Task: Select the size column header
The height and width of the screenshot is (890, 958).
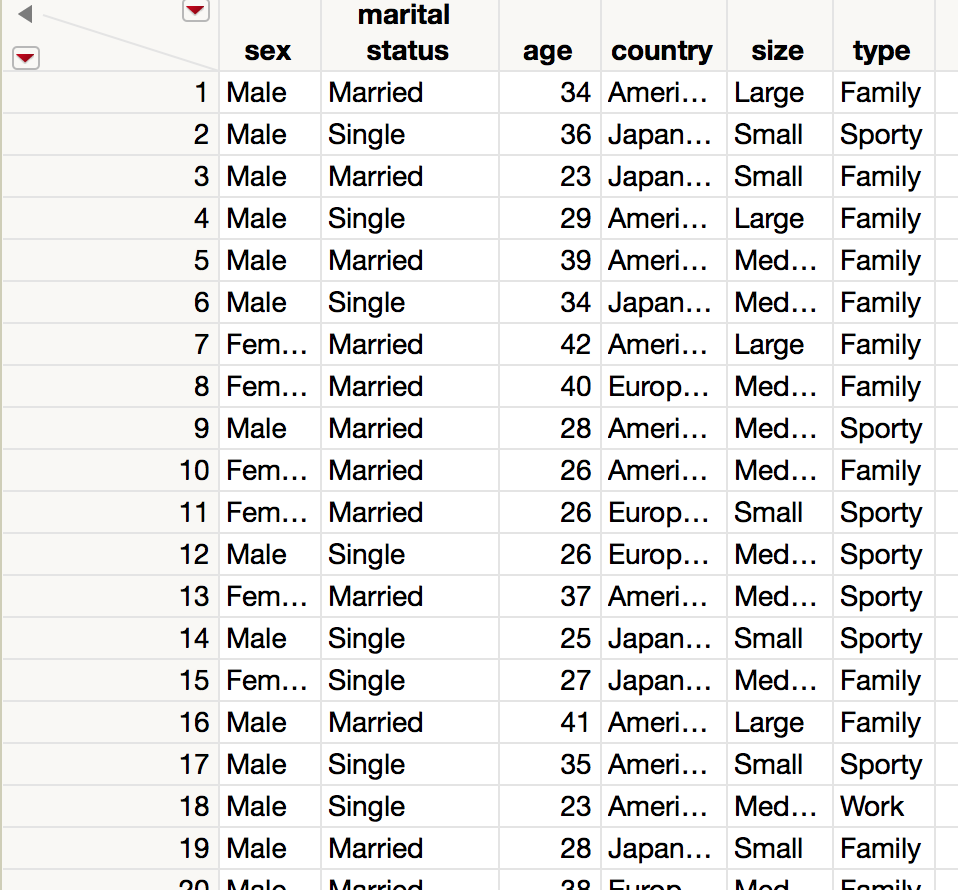Action: [777, 51]
